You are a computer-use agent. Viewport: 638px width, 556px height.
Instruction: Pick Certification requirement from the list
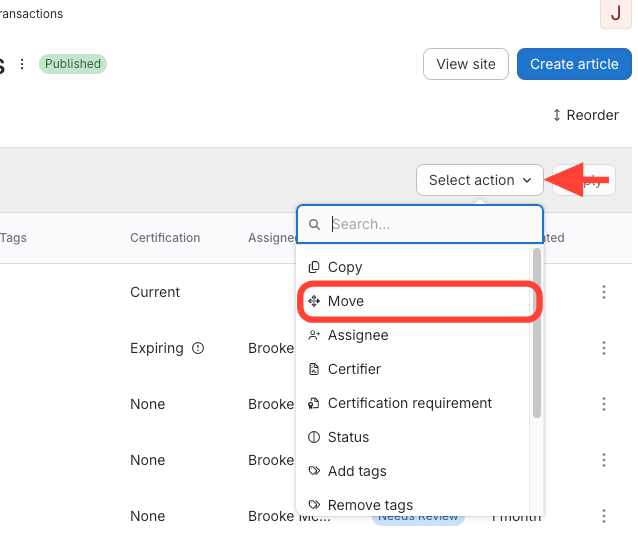(x=410, y=403)
